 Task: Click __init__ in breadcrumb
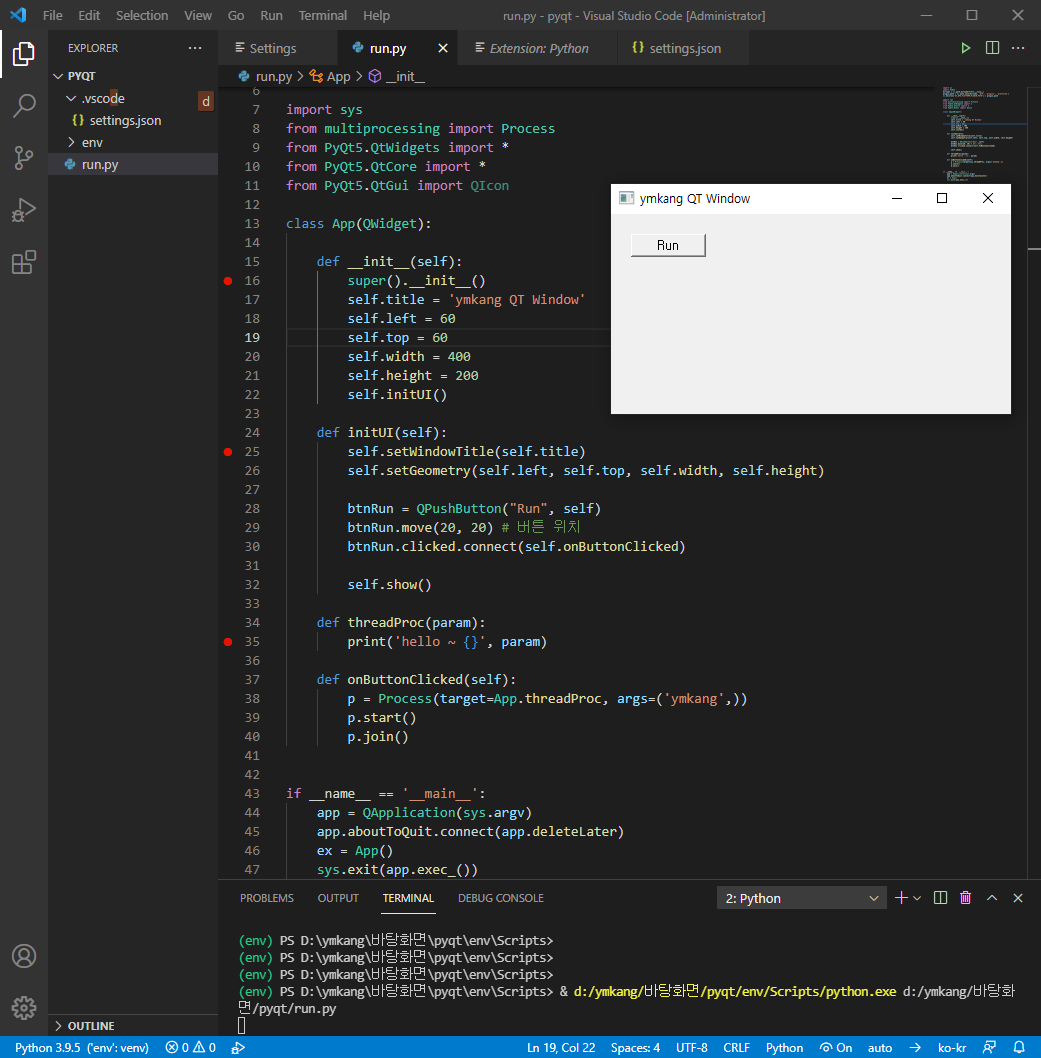click(397, 76)
